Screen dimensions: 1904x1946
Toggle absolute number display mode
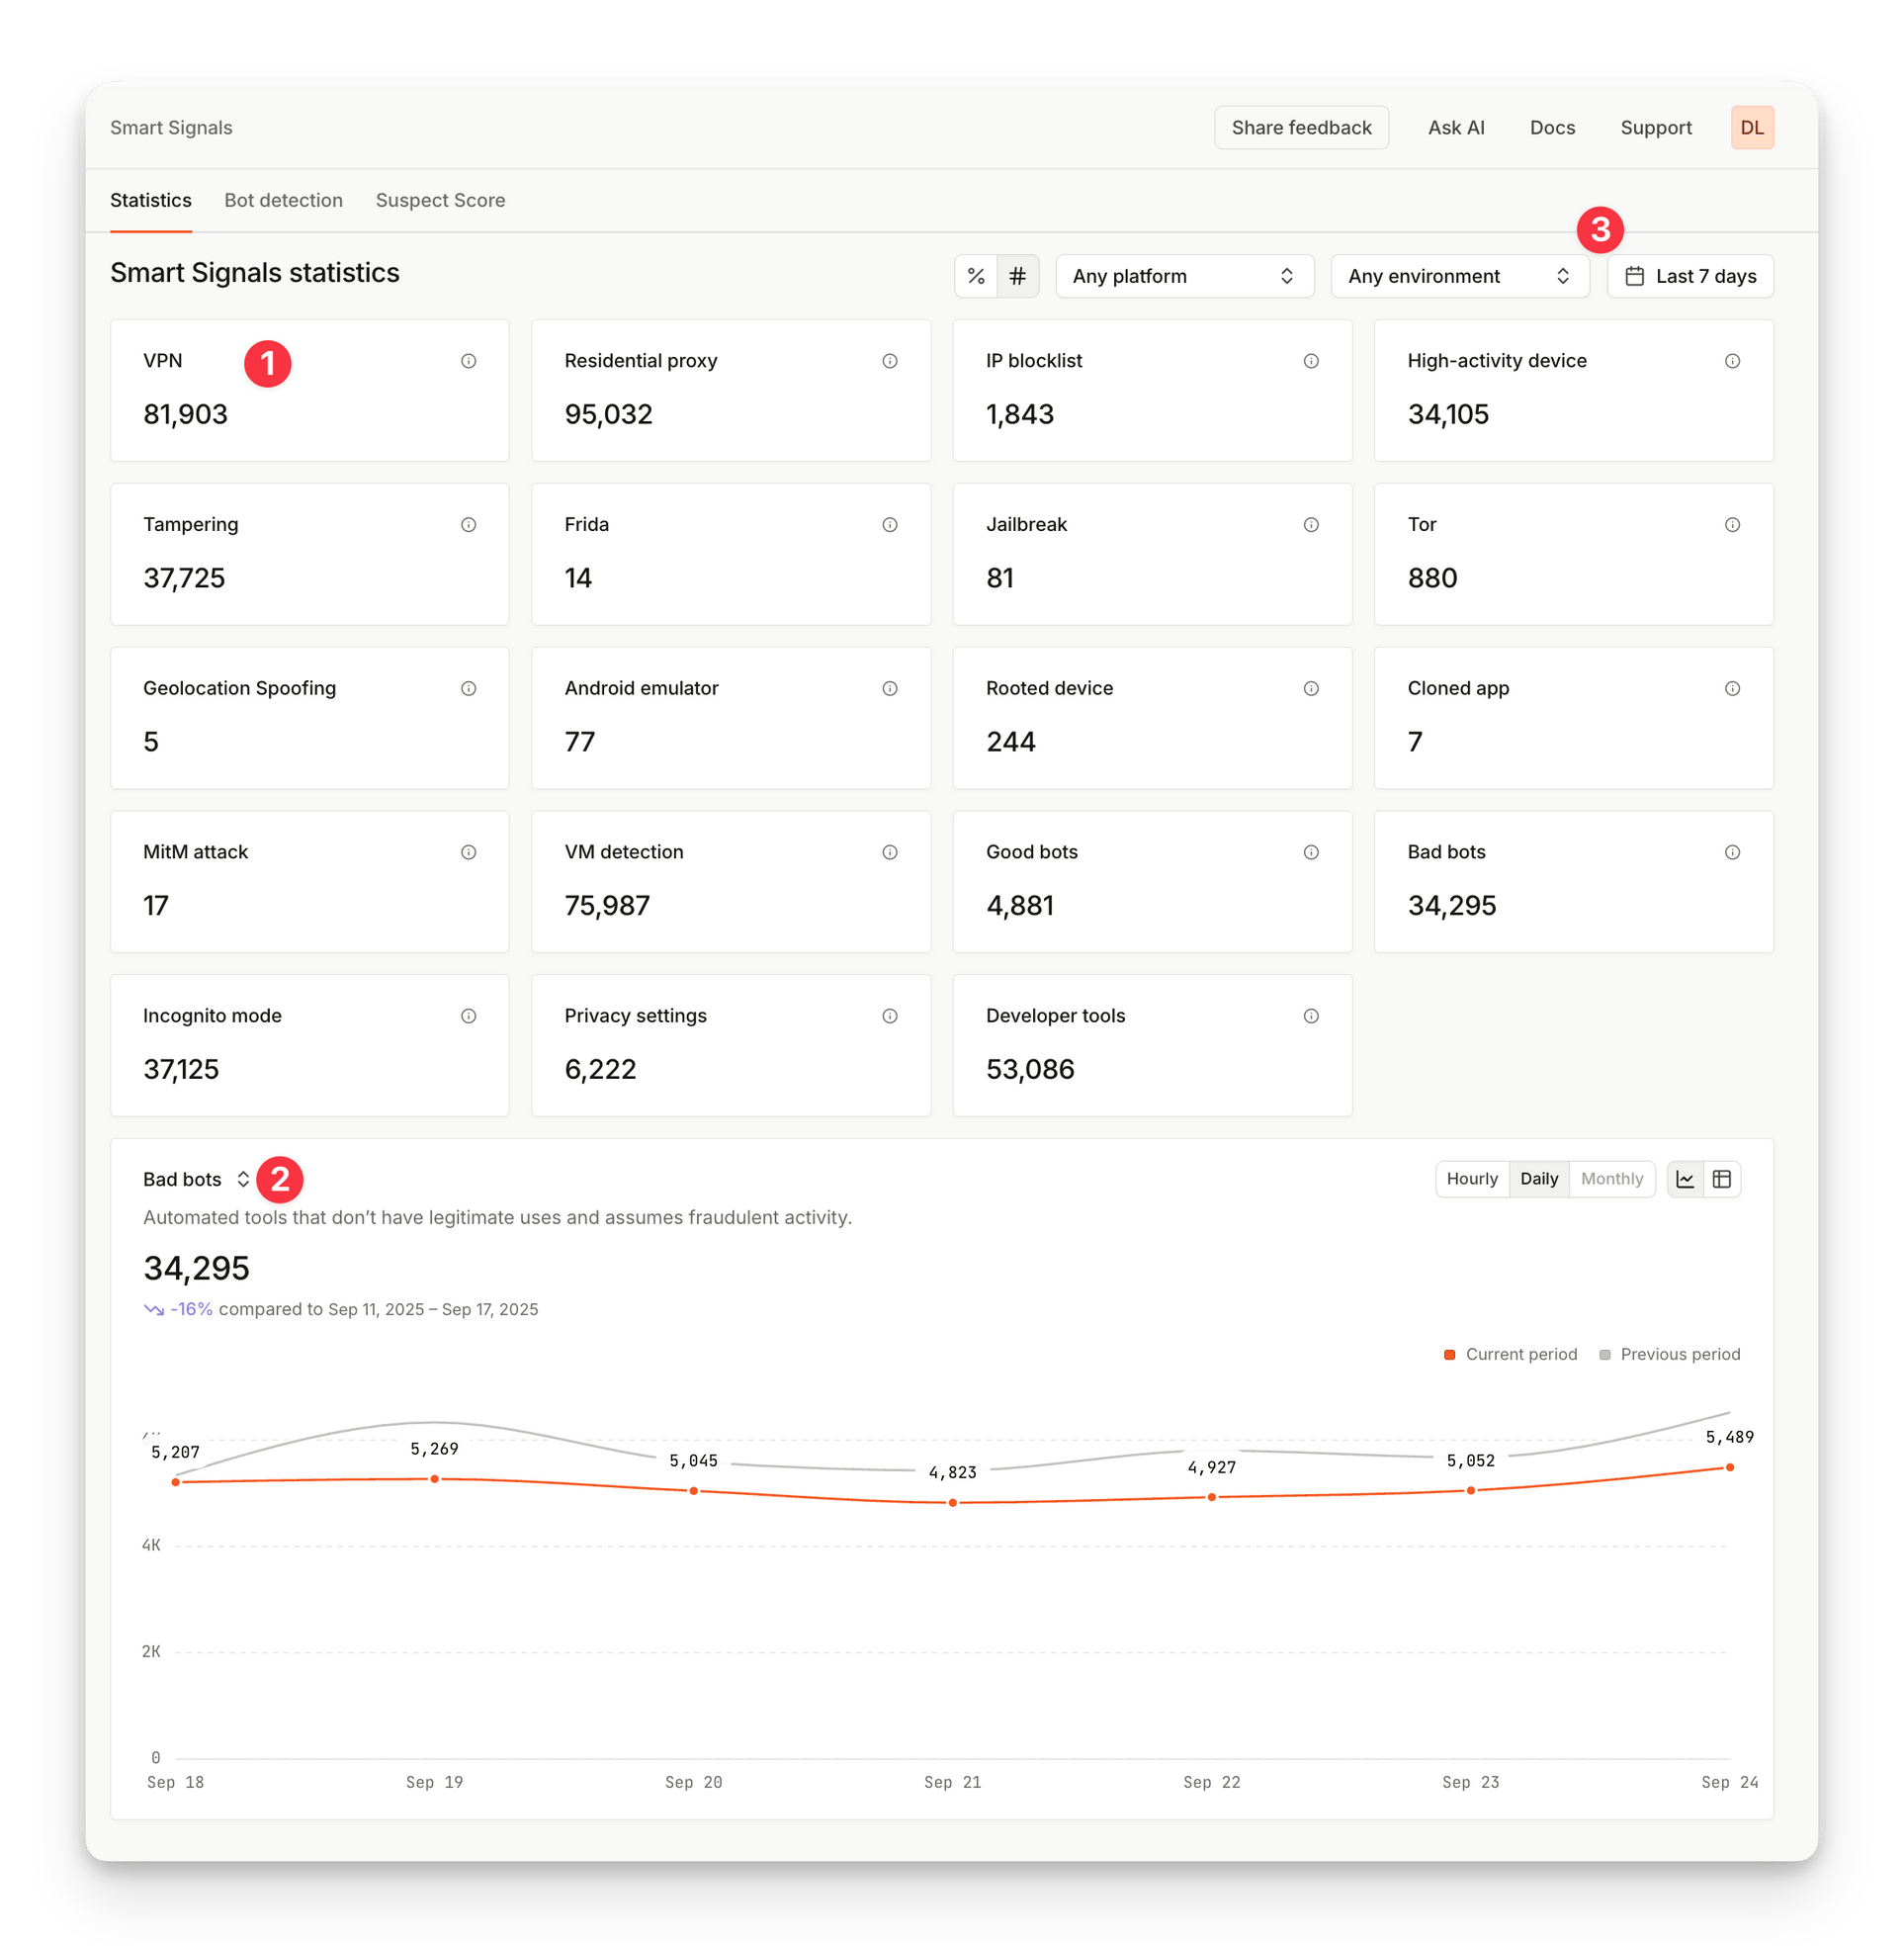click(x=1017, y=276)
